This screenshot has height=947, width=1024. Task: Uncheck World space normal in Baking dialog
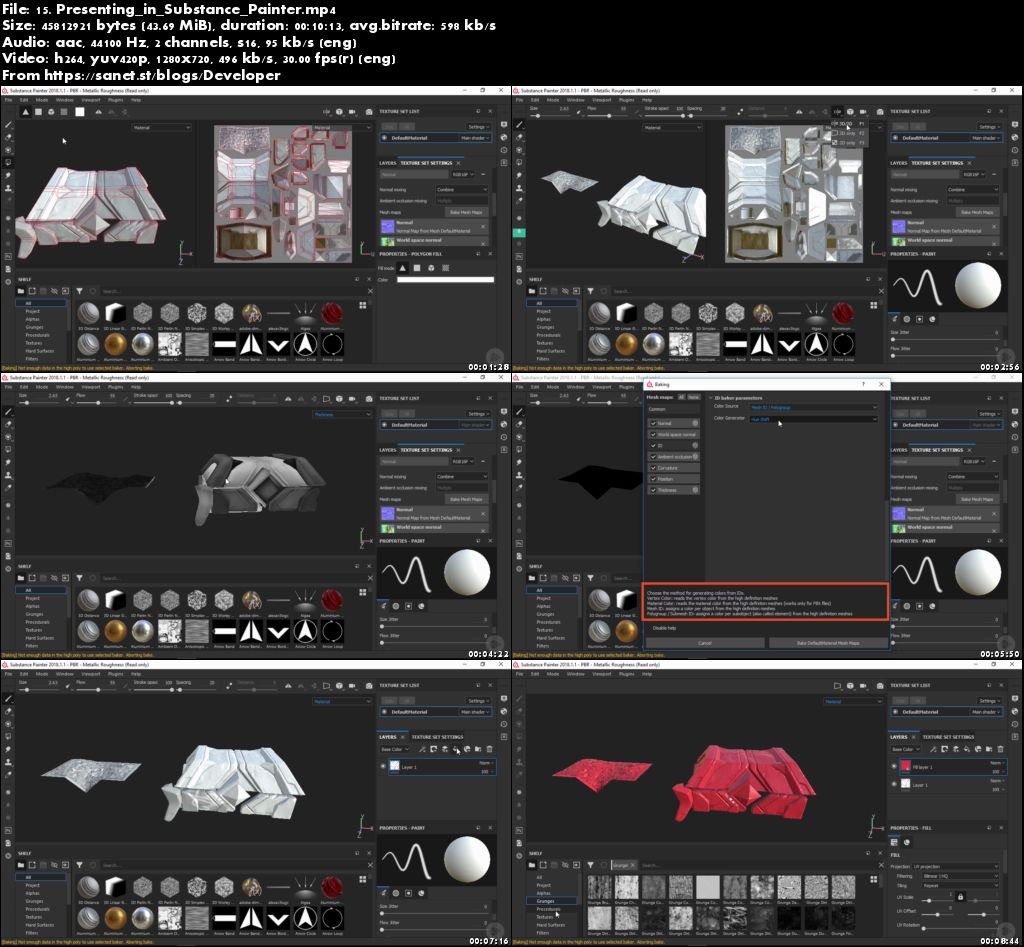pos(653,434)
